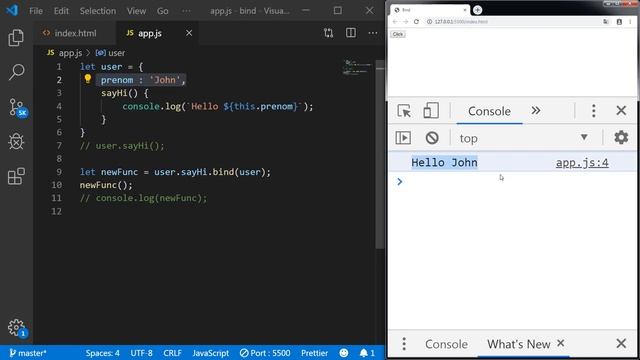
Task: Stop Live Server via Port : 5500
Action: 265,353
